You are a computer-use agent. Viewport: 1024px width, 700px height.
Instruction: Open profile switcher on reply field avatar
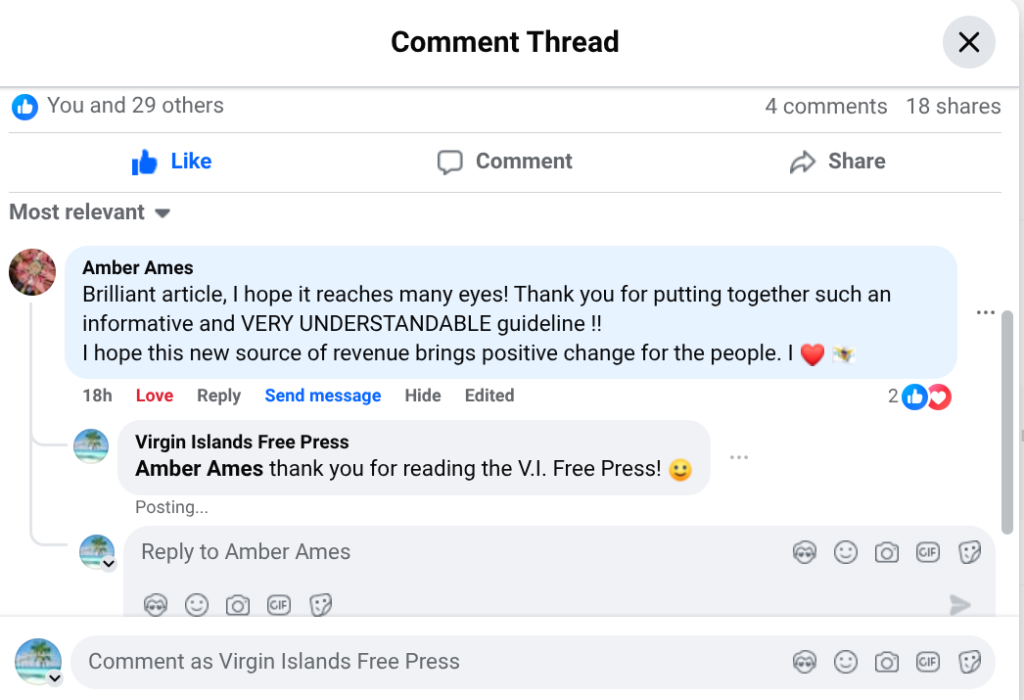[109, 564]
